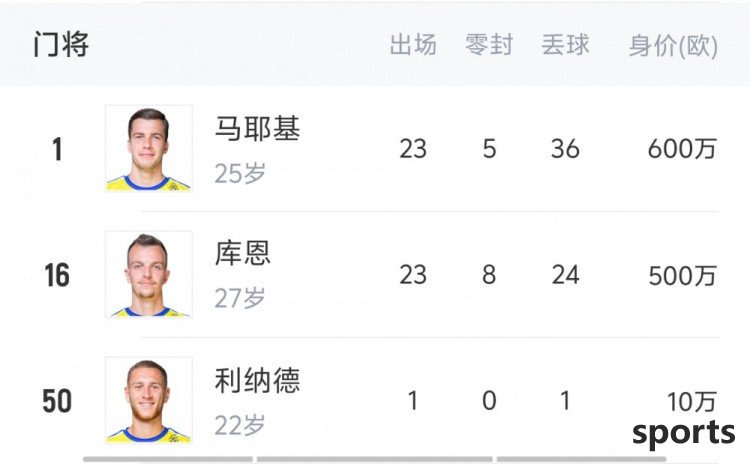Open 利纳德 player photo thumbnail

pos(149,400)
